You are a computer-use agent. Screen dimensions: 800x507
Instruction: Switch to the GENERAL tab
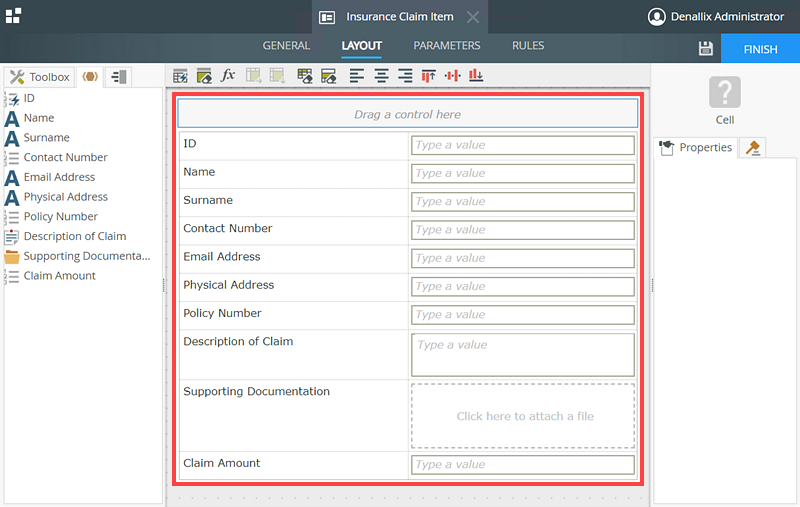tap(286, 46)
